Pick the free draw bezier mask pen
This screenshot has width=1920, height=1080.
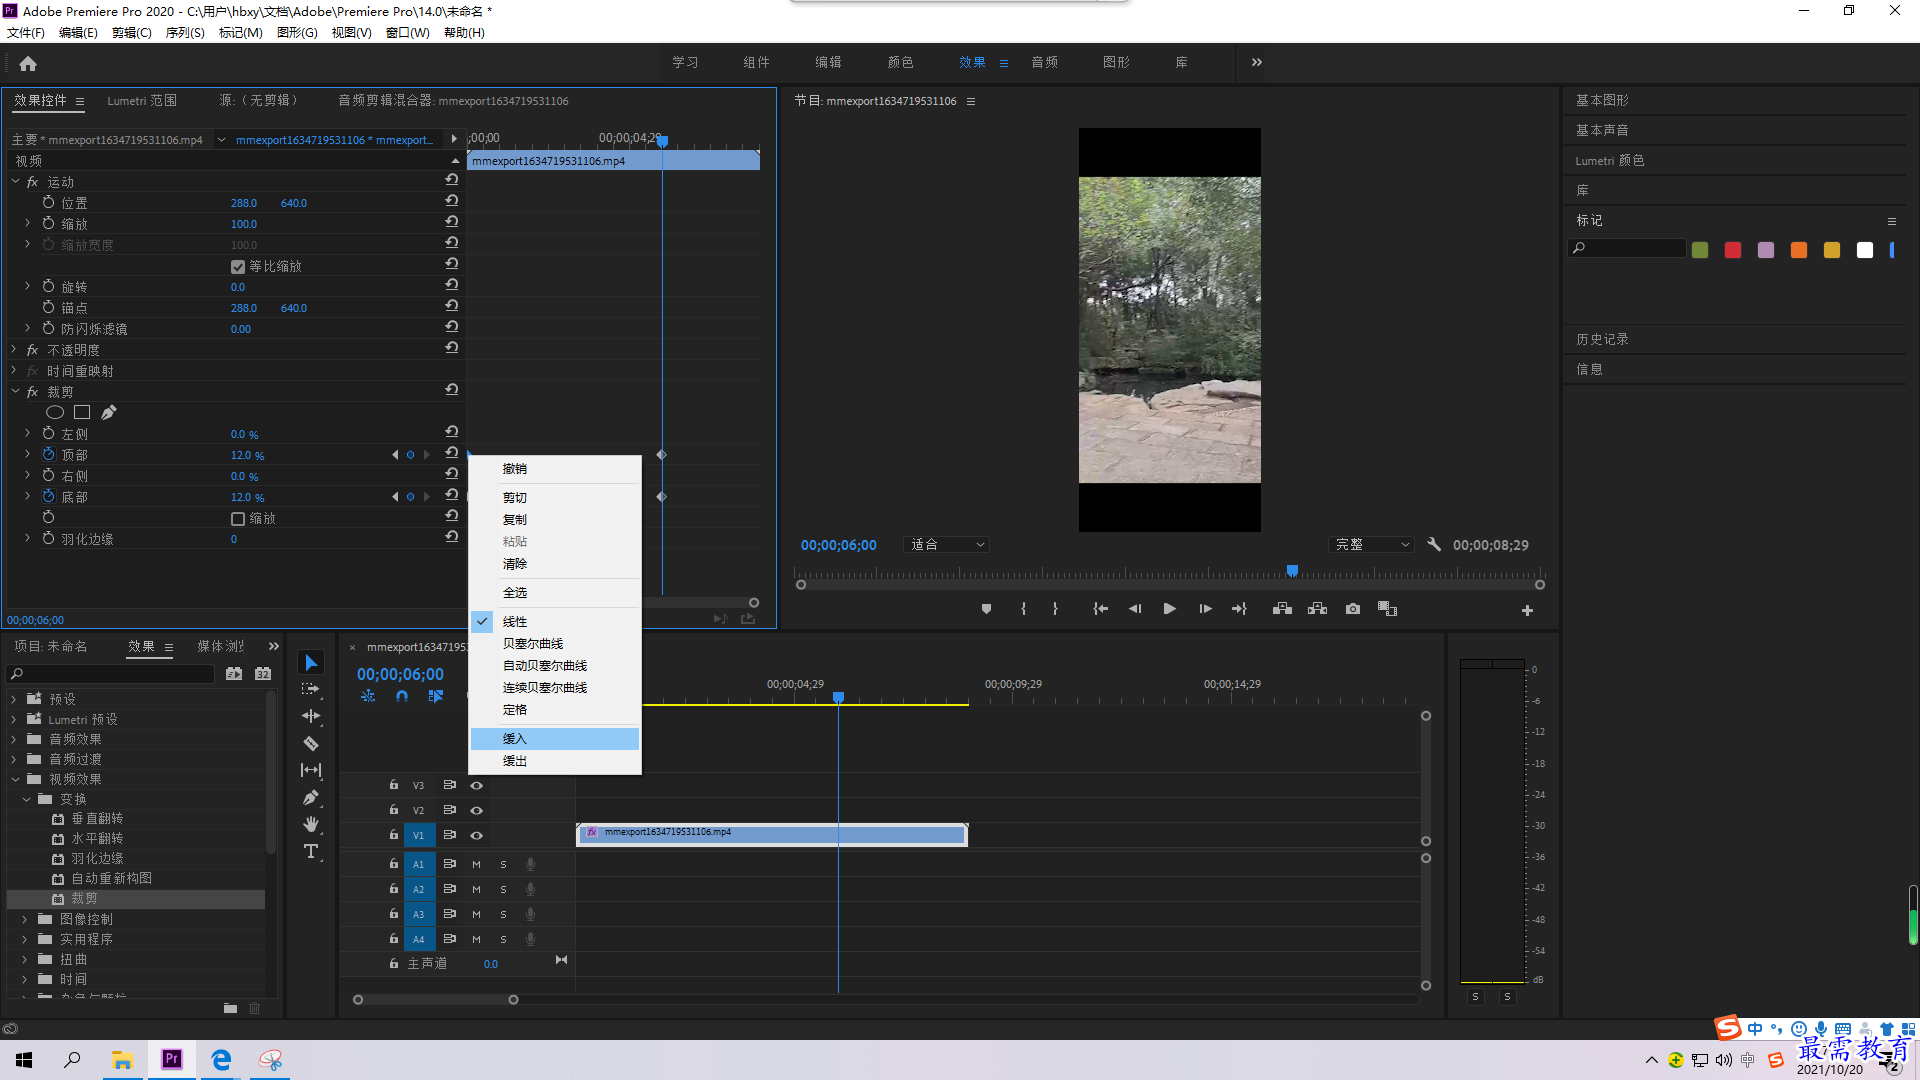109,412
